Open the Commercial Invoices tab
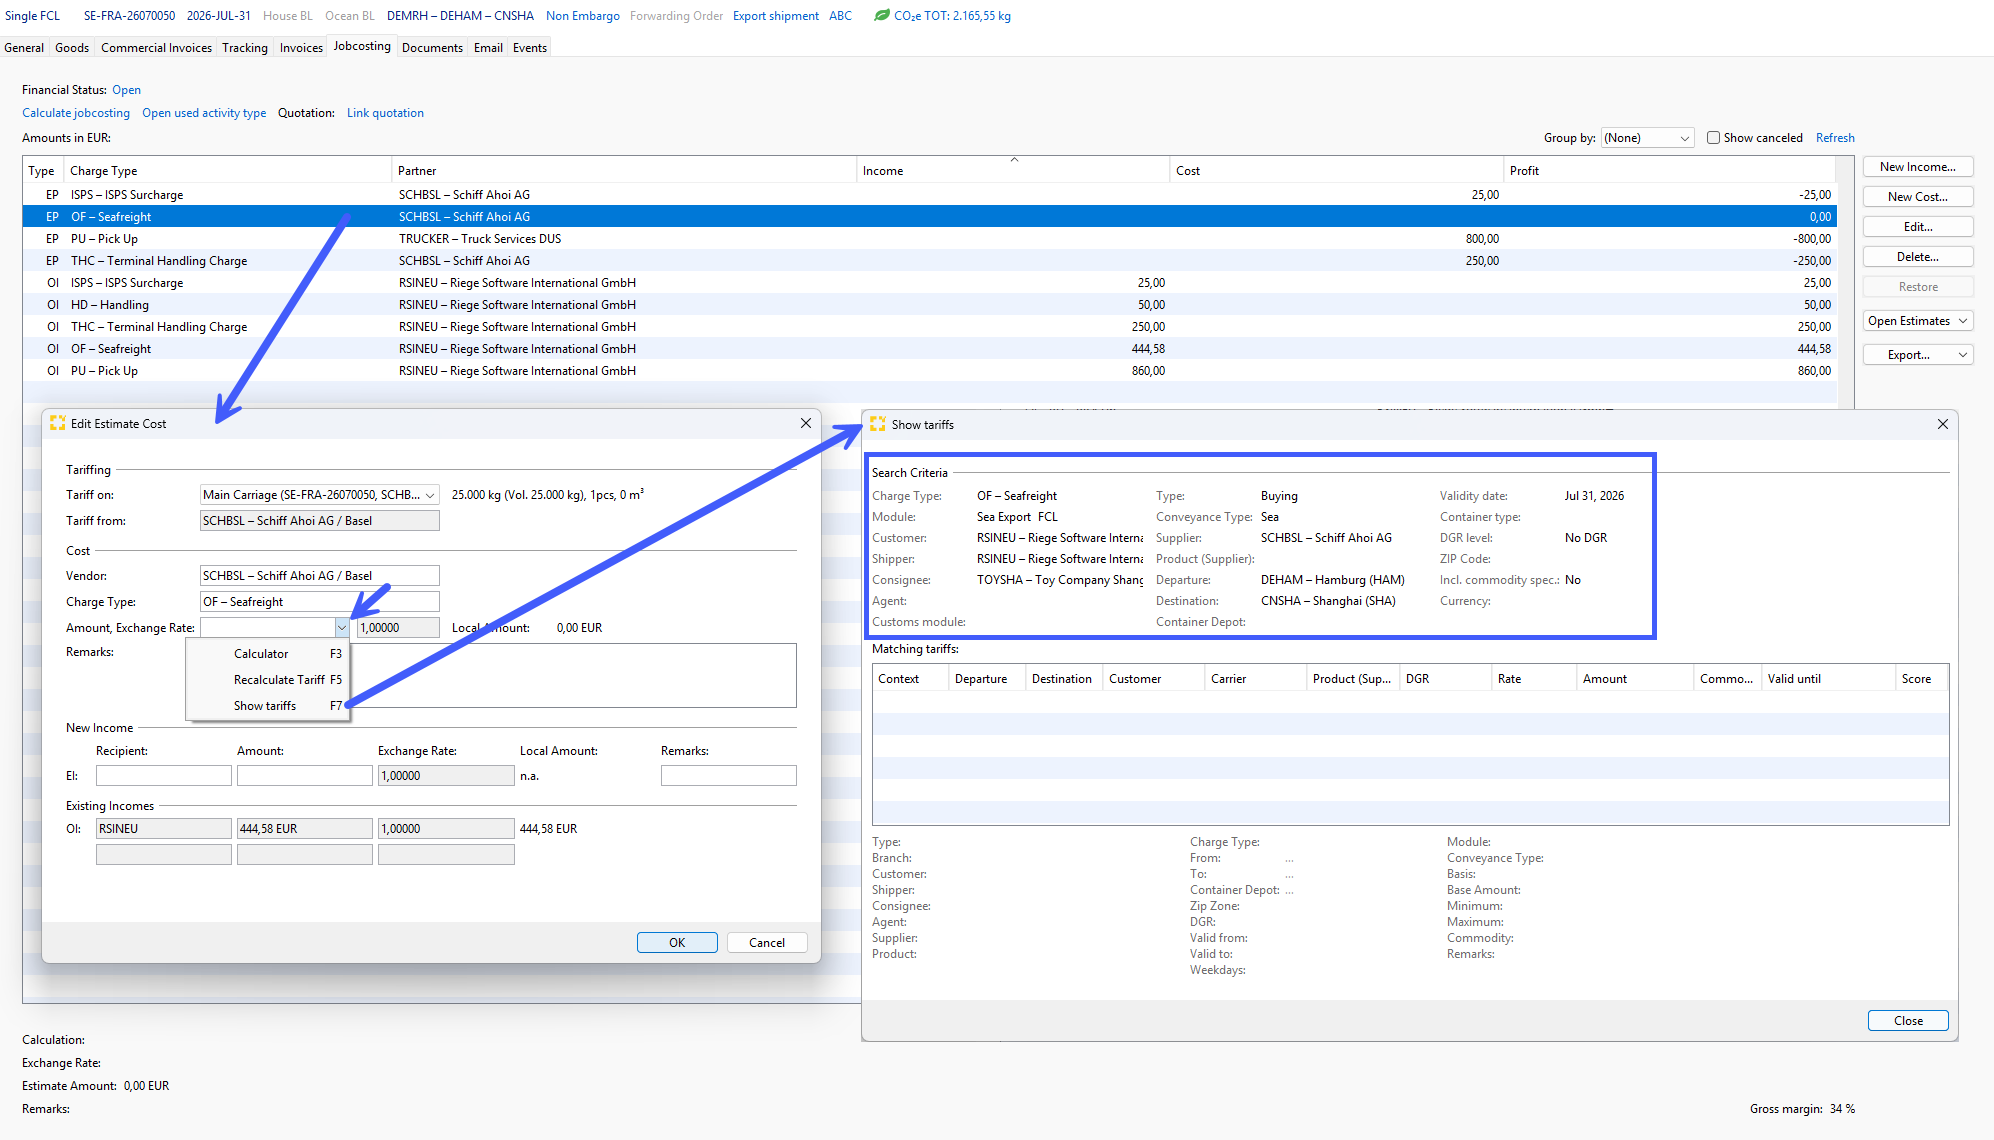 [156, 47]
